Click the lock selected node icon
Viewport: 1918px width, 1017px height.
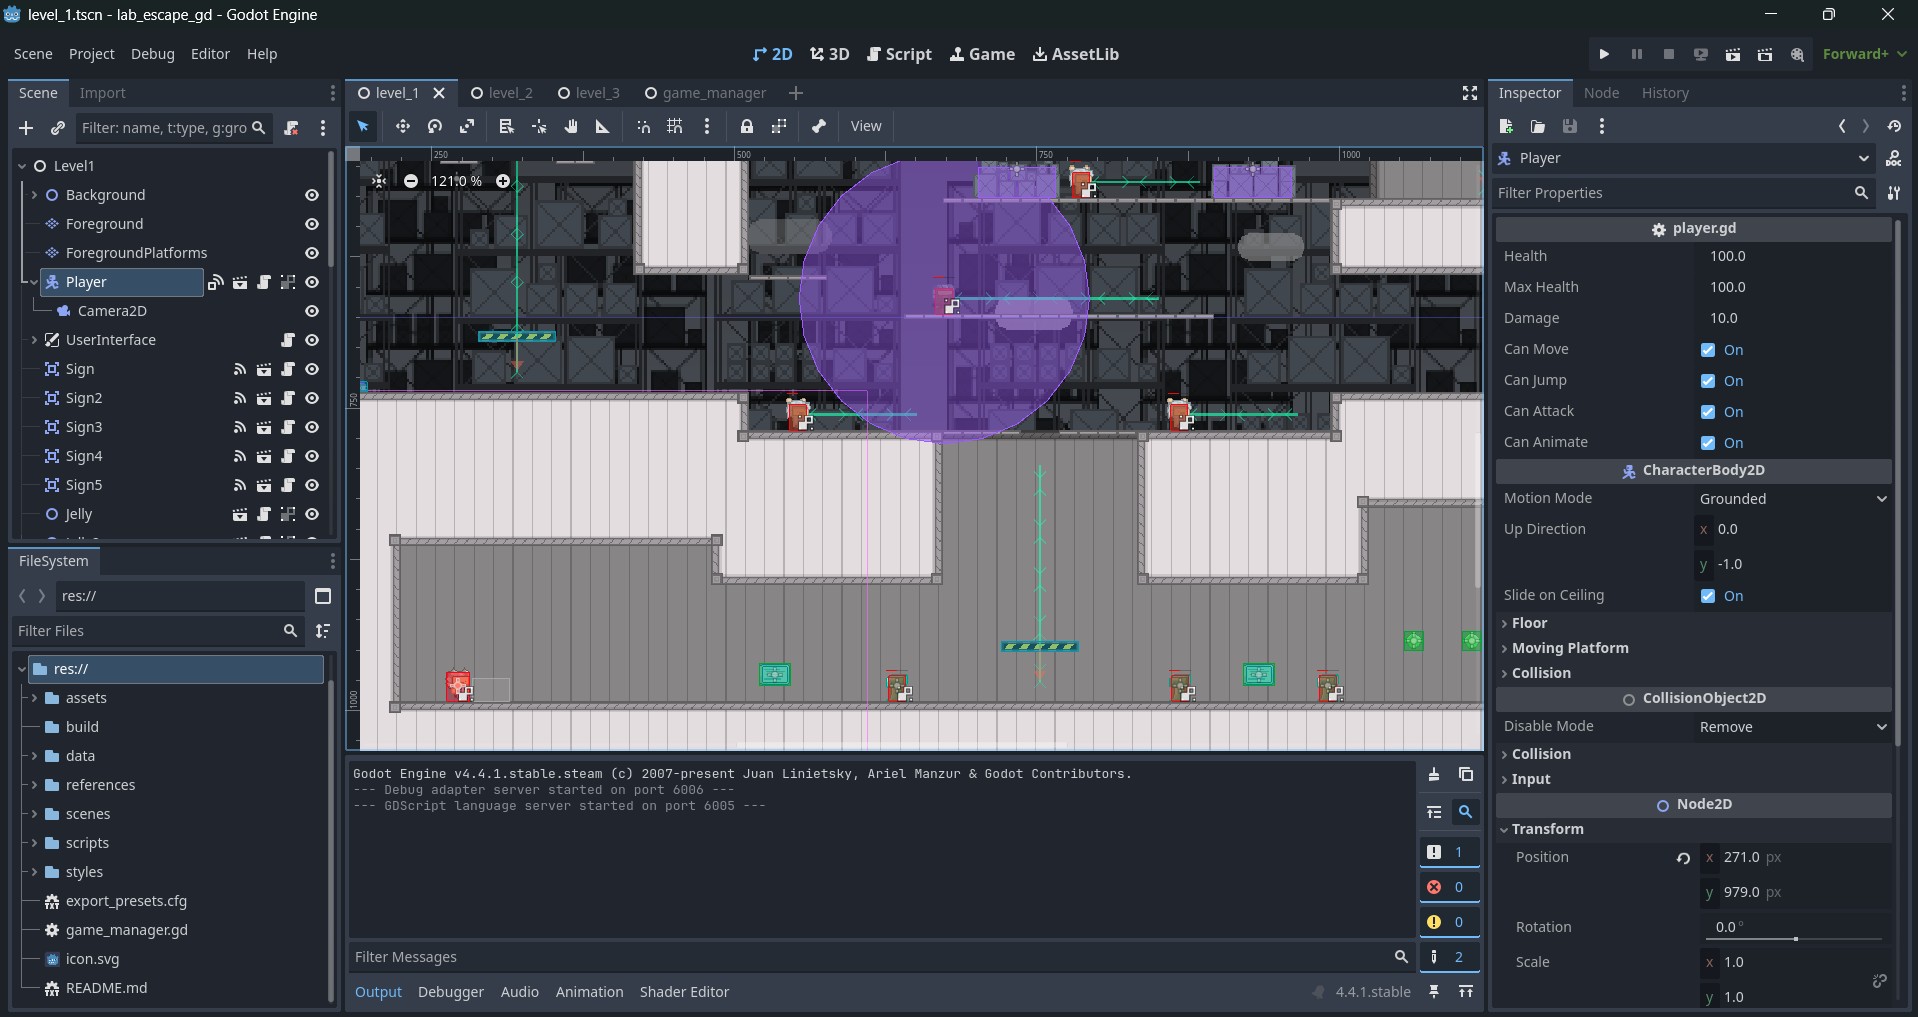(x=747, y=126)
